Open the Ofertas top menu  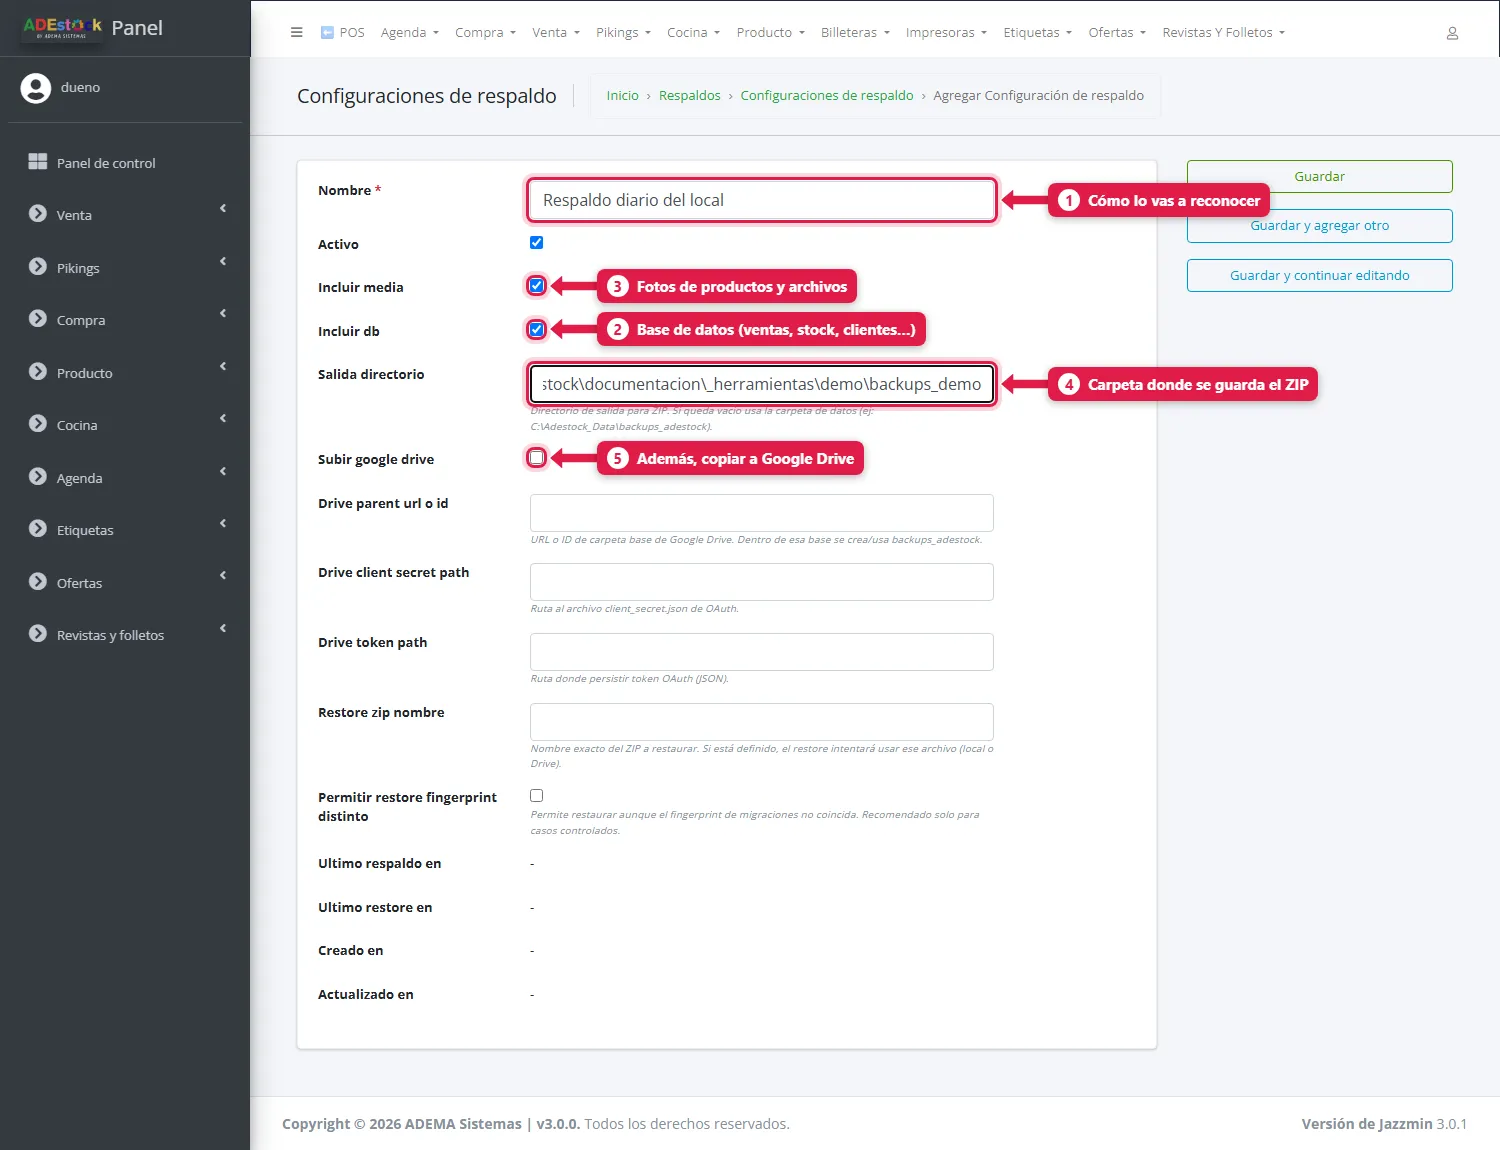point(1117,32)
